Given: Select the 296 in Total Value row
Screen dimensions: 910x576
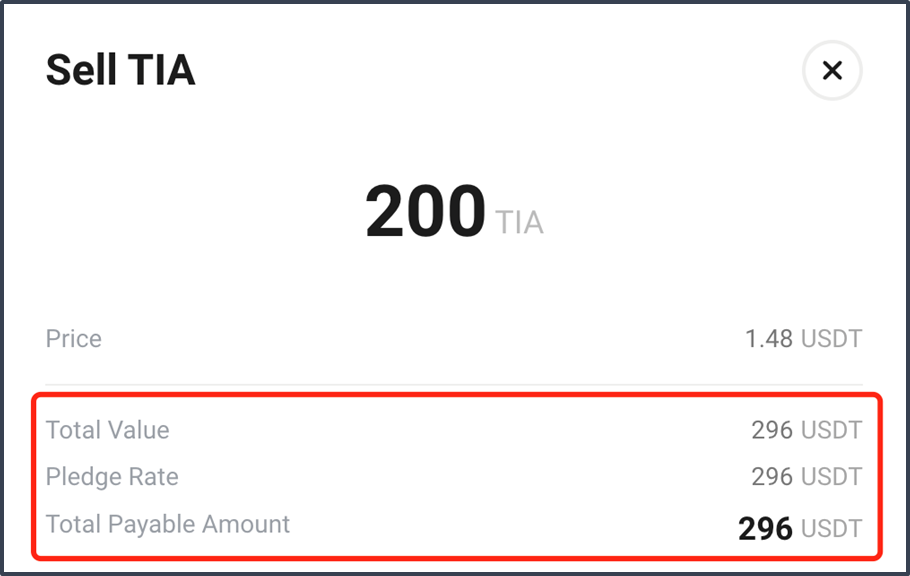Looking at the screenshot, I should pos(772,430).
